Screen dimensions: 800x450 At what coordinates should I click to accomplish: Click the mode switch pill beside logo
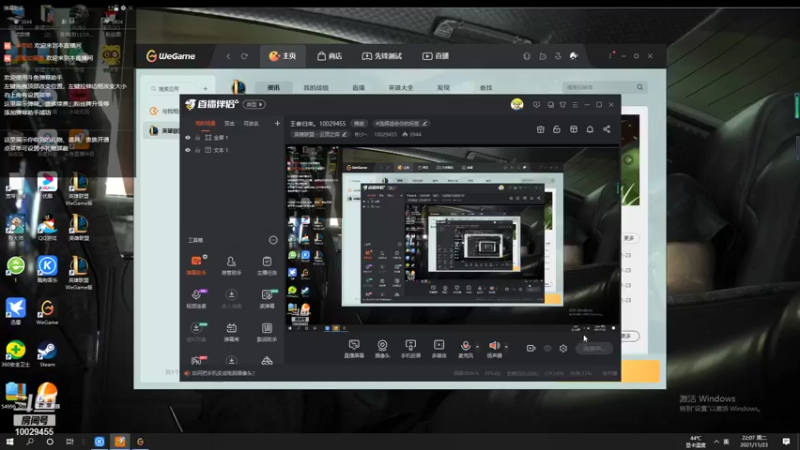(x=254, y=105)
